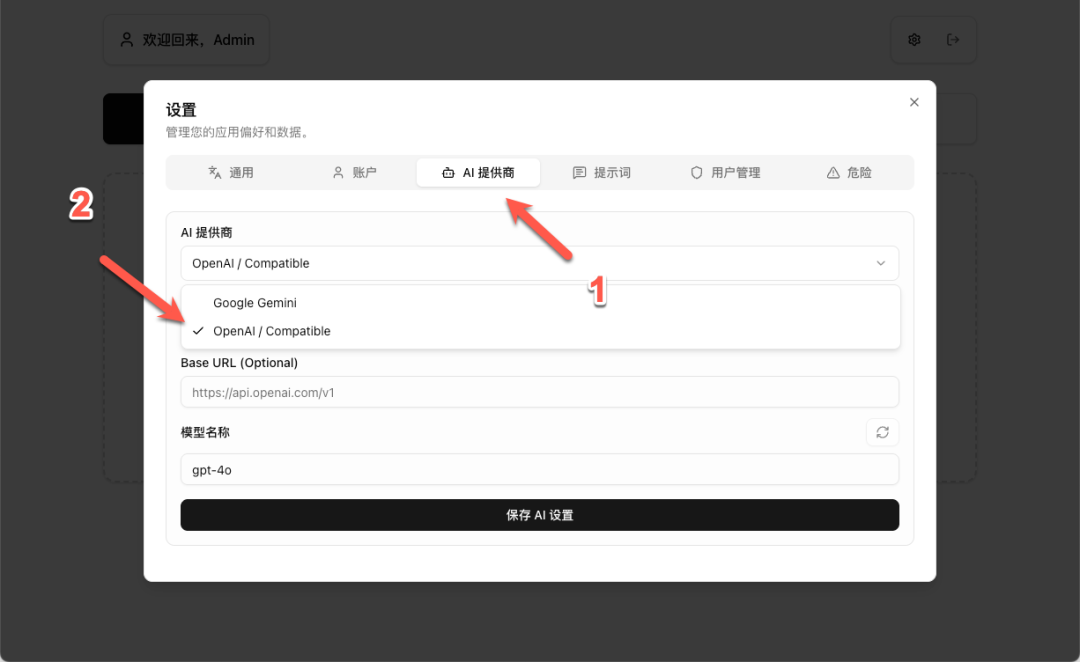The height and width of the screenshot is (662, 1080).
Task: Click the 模型名称 field containing gpt-4o
Action: (x=539, y=469)
